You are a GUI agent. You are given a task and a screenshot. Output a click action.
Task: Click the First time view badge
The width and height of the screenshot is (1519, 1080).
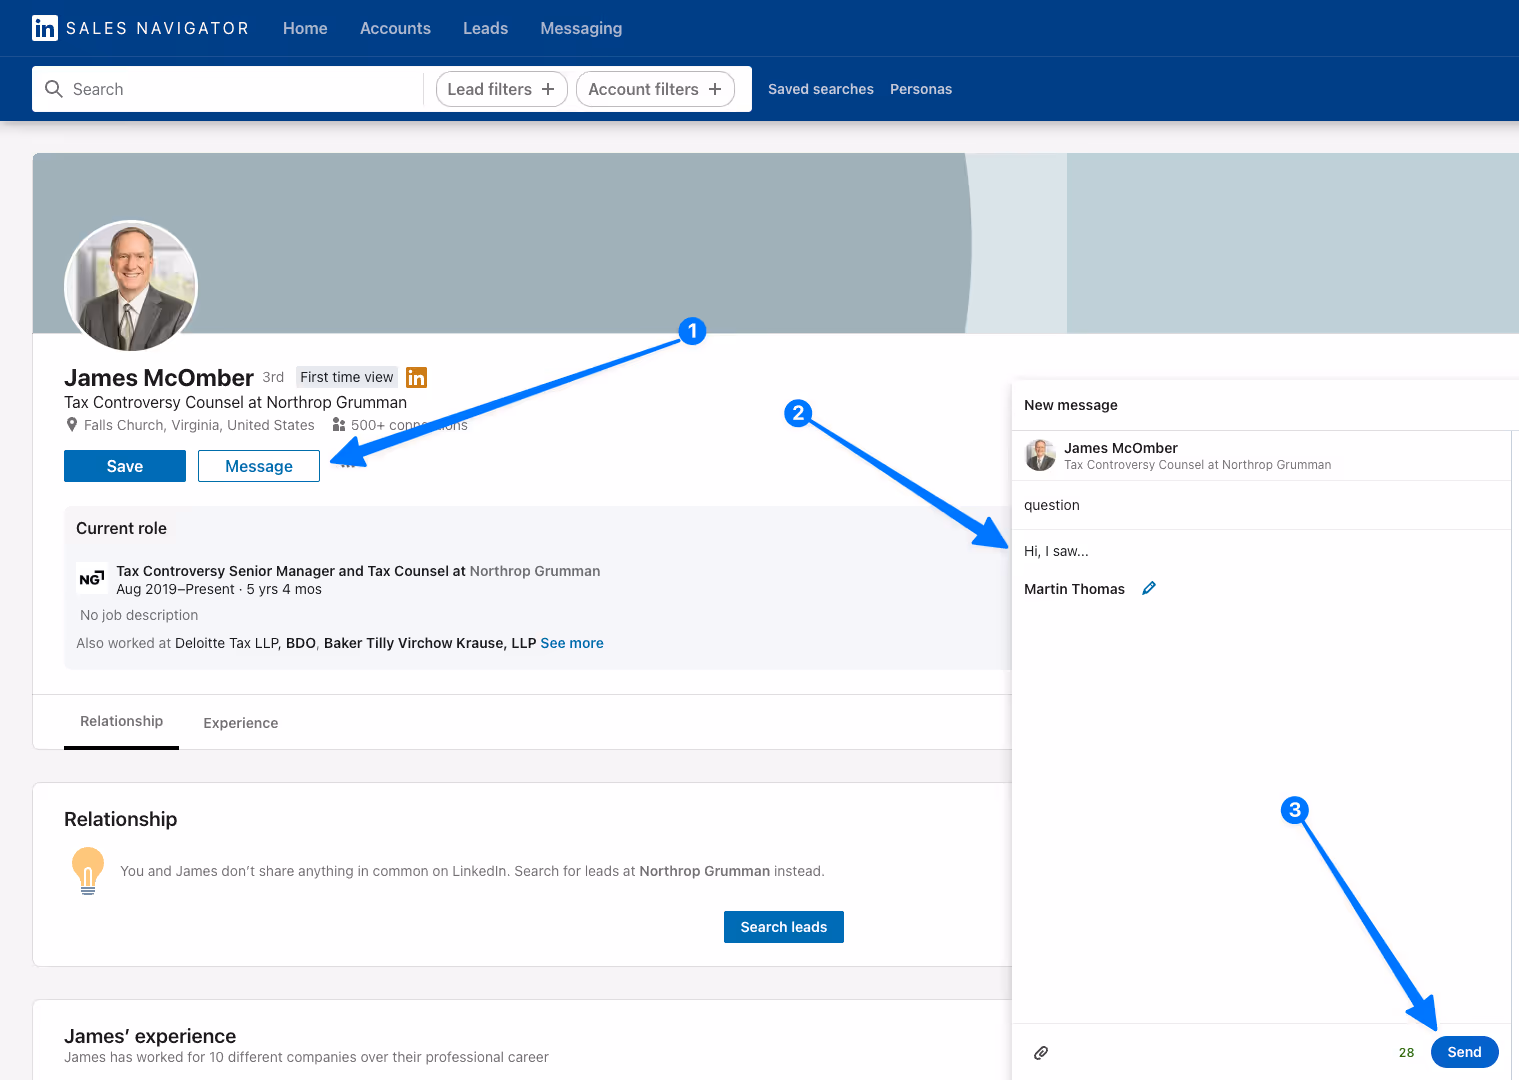click(347, 377)
